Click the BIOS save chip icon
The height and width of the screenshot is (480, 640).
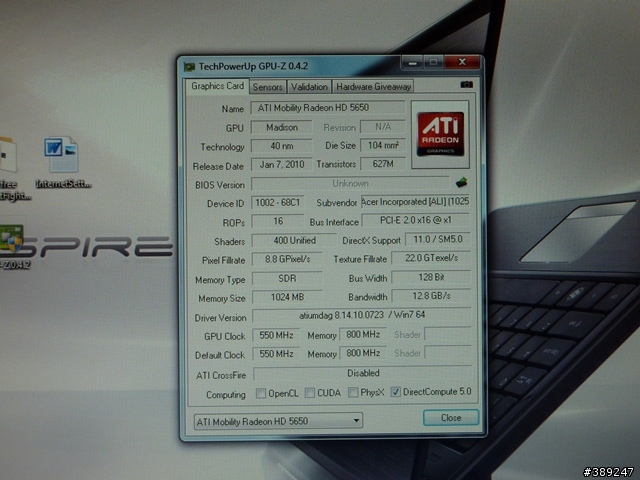tap(462, 182)
